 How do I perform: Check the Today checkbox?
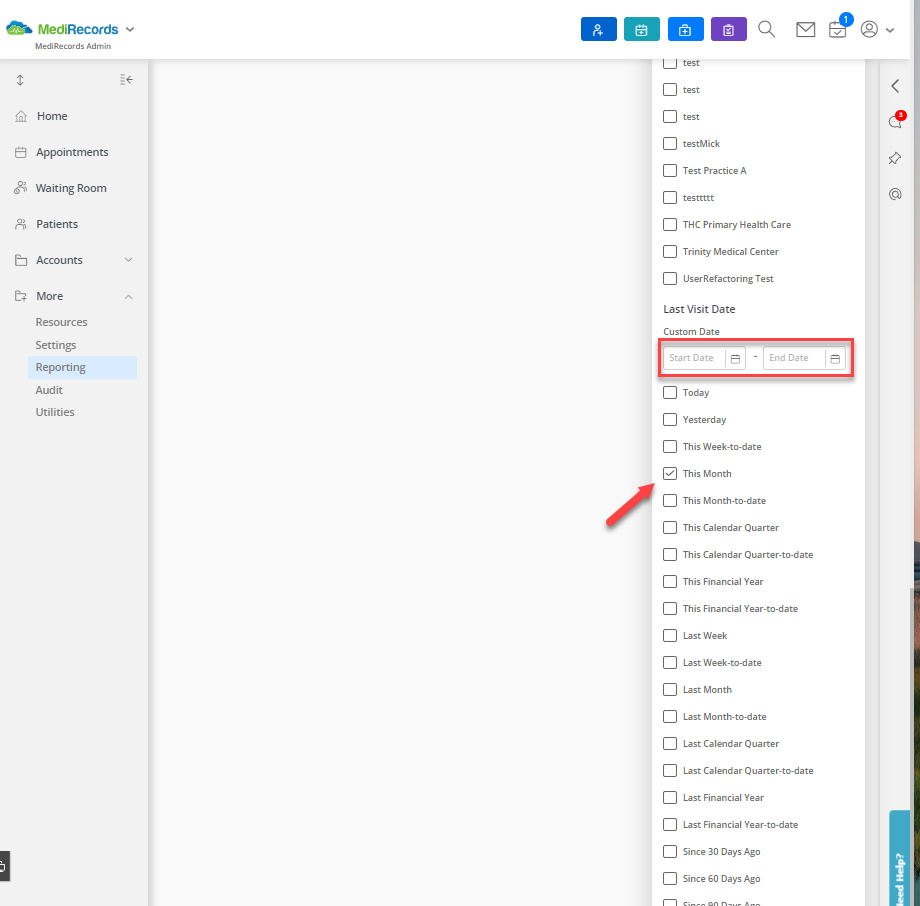(x=669, y=392)
